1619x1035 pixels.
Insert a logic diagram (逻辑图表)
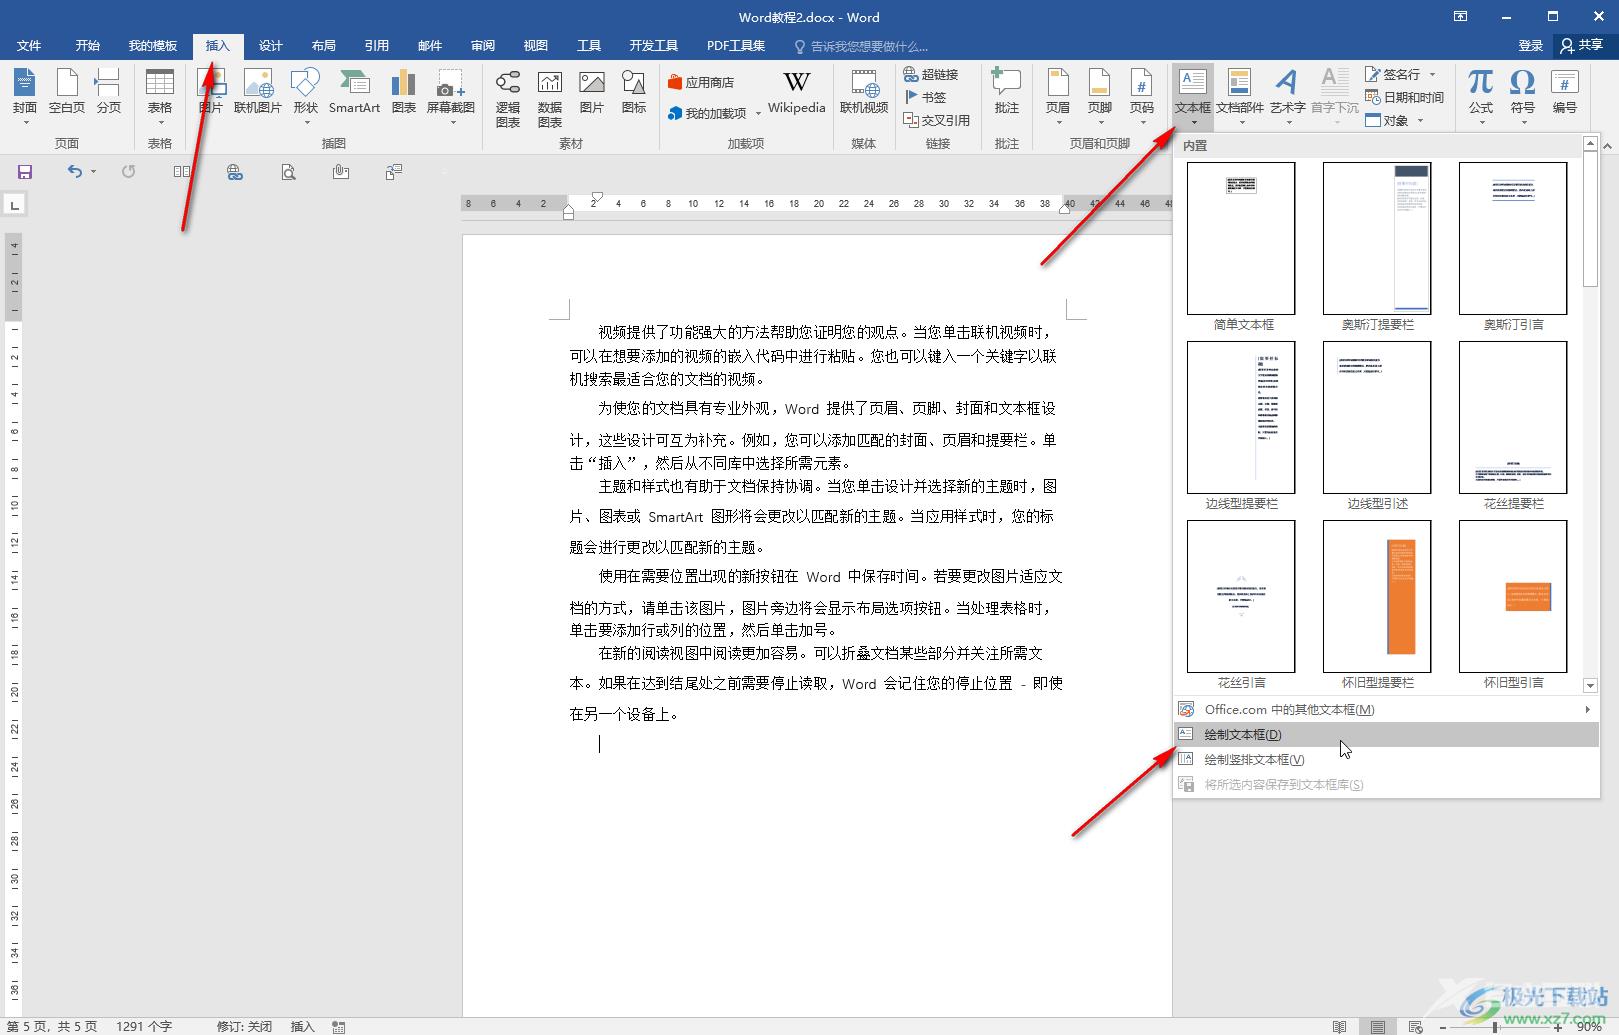508,98
